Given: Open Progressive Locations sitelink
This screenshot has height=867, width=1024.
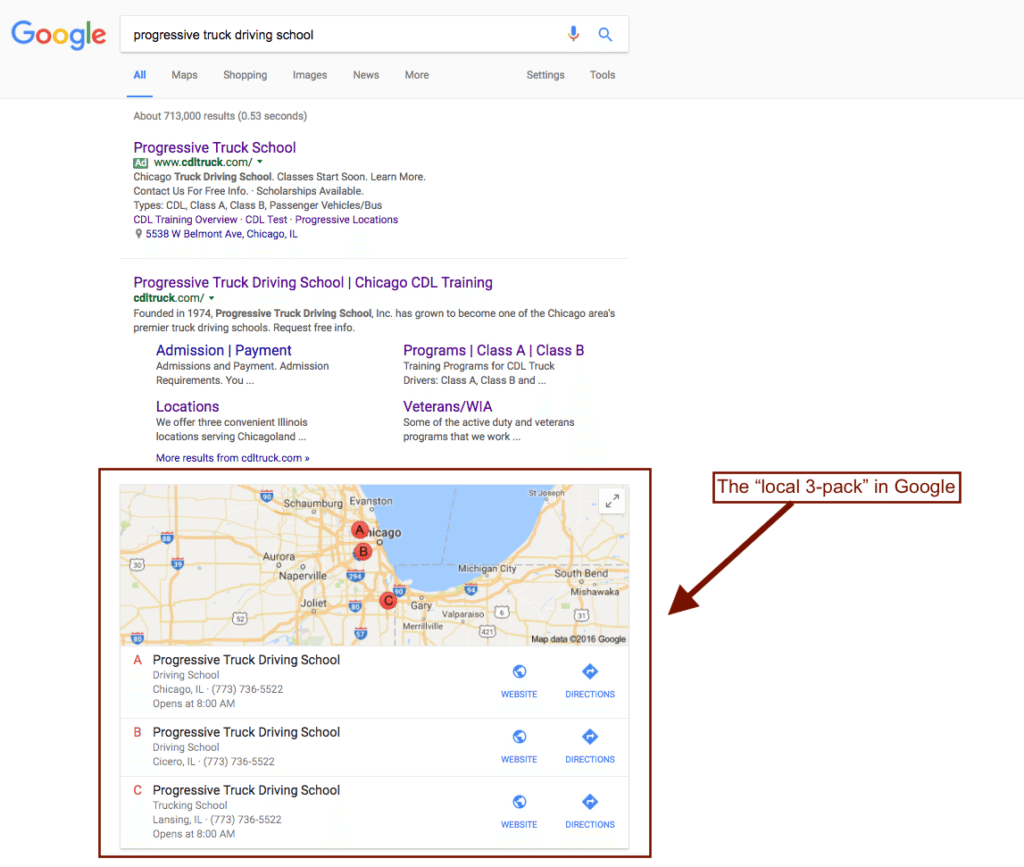Looking at the screenshot, I should 346,219.
